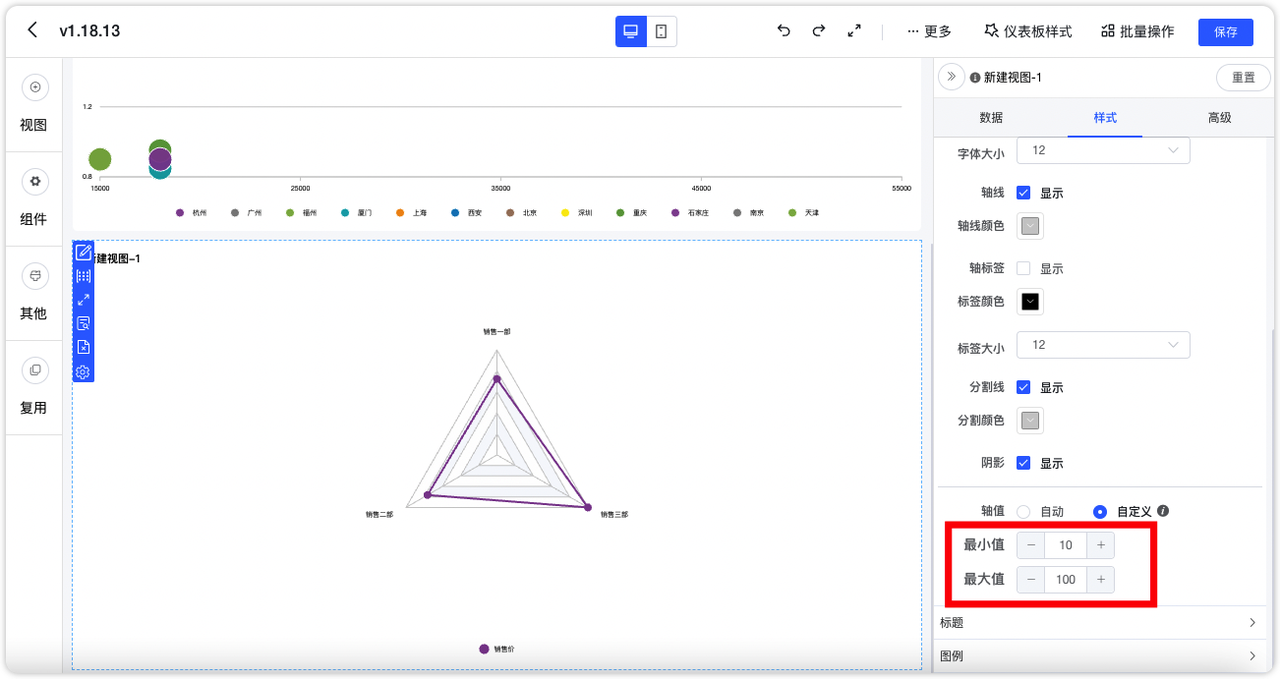This screenshot has height=679, width=1280.
Task: Open fullscreen preview of dashboard
Action: coord(854,31)
